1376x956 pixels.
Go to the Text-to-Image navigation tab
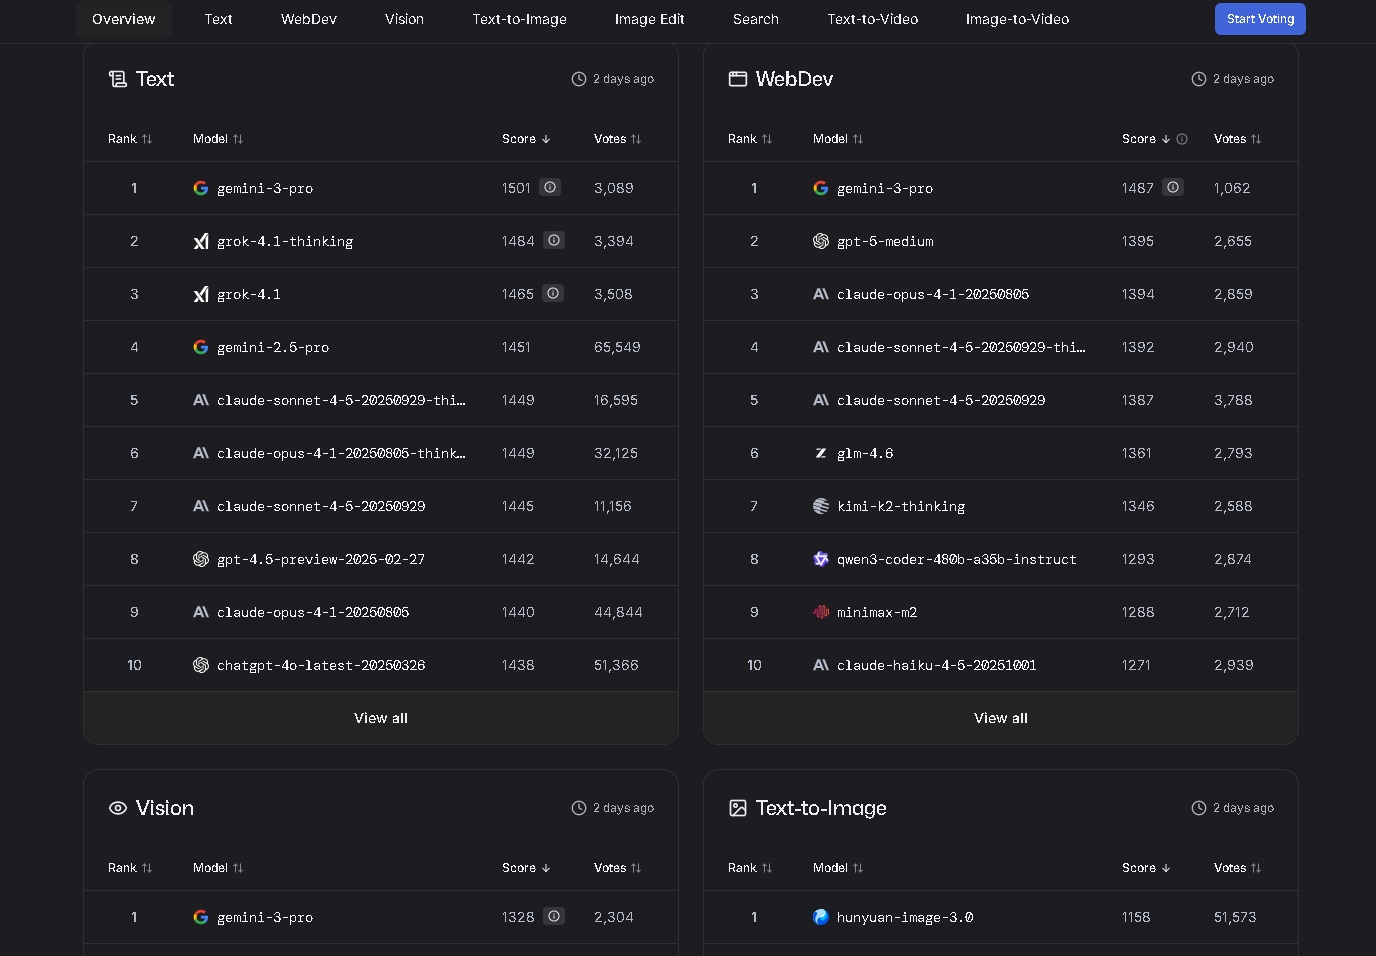click(520, 19)
